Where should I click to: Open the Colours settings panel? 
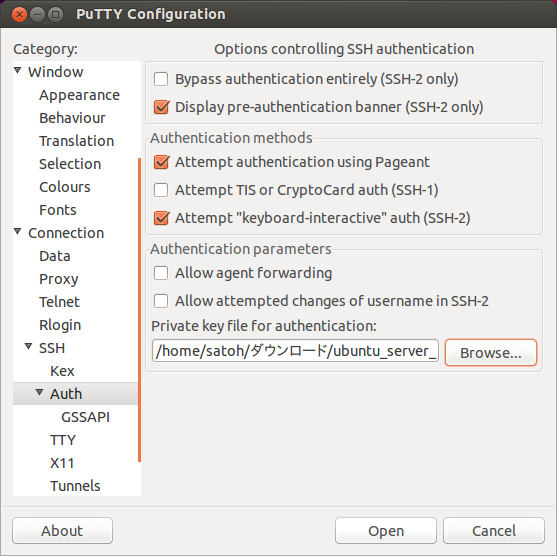click(65, 187)
